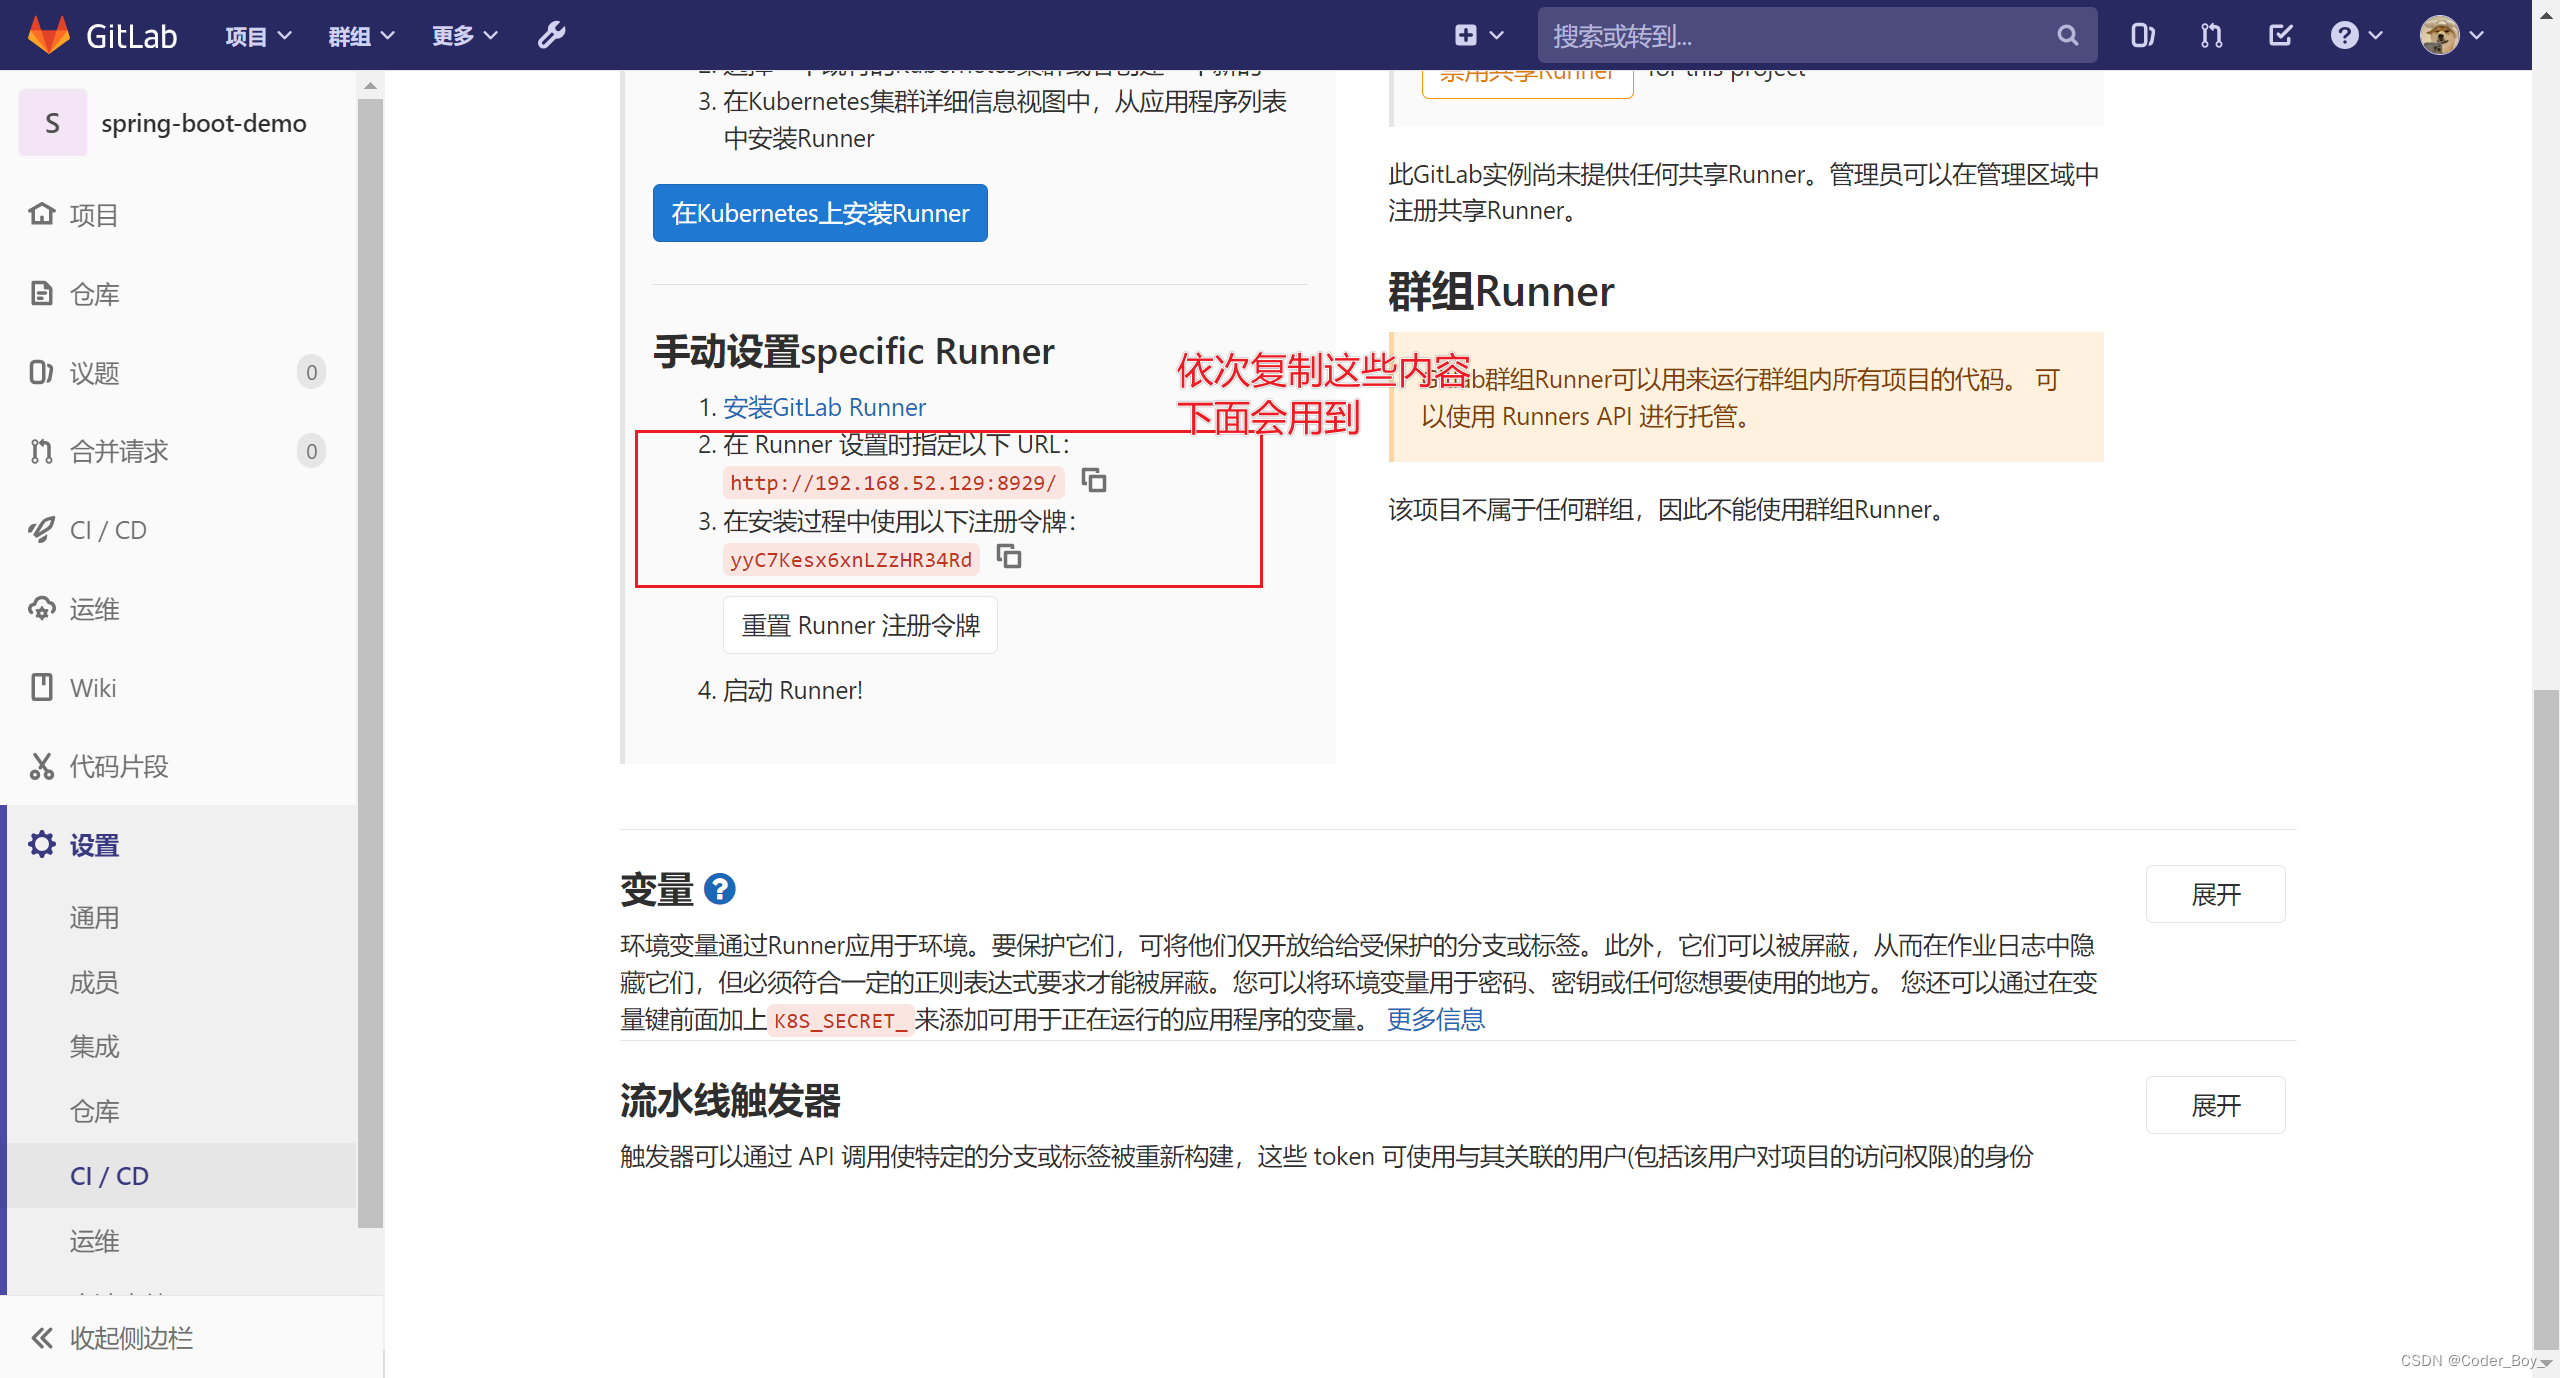The height and width of the screenshot is (1378, 2560).
Task: Open the admin area wrench icon
Action: pos(552,36)
